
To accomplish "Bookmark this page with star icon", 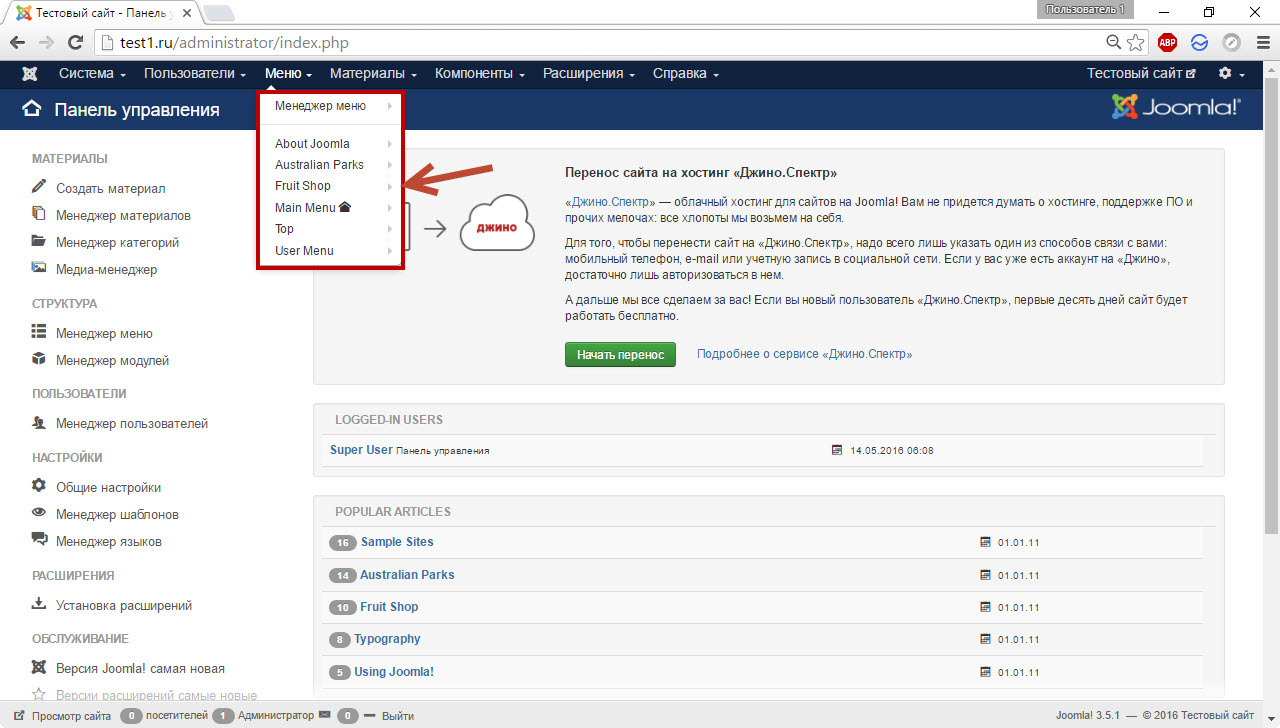I will [x=1135, y=43].
